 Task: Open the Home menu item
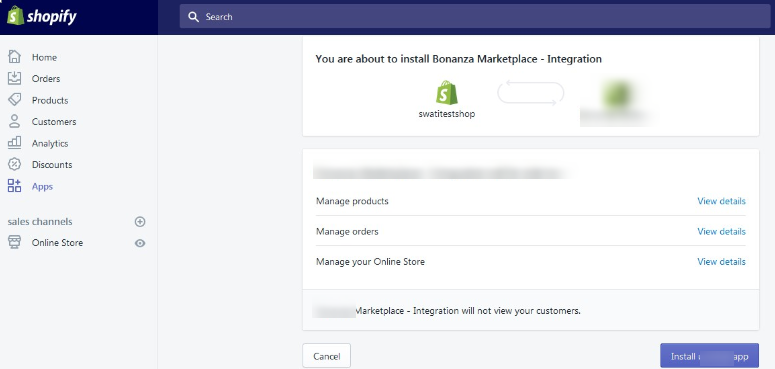tap(44, 57)
